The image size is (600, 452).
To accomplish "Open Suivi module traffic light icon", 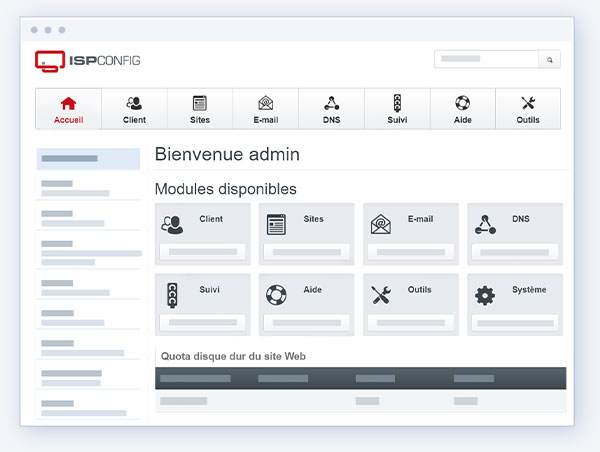I will coord(172,295).
